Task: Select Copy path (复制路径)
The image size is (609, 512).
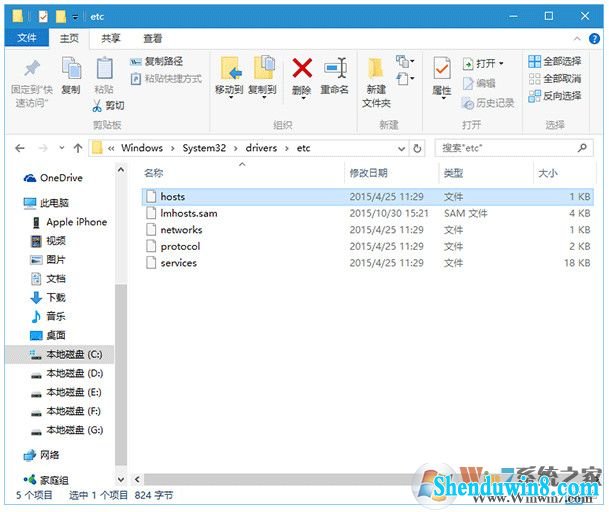Action: pos(156,61)
